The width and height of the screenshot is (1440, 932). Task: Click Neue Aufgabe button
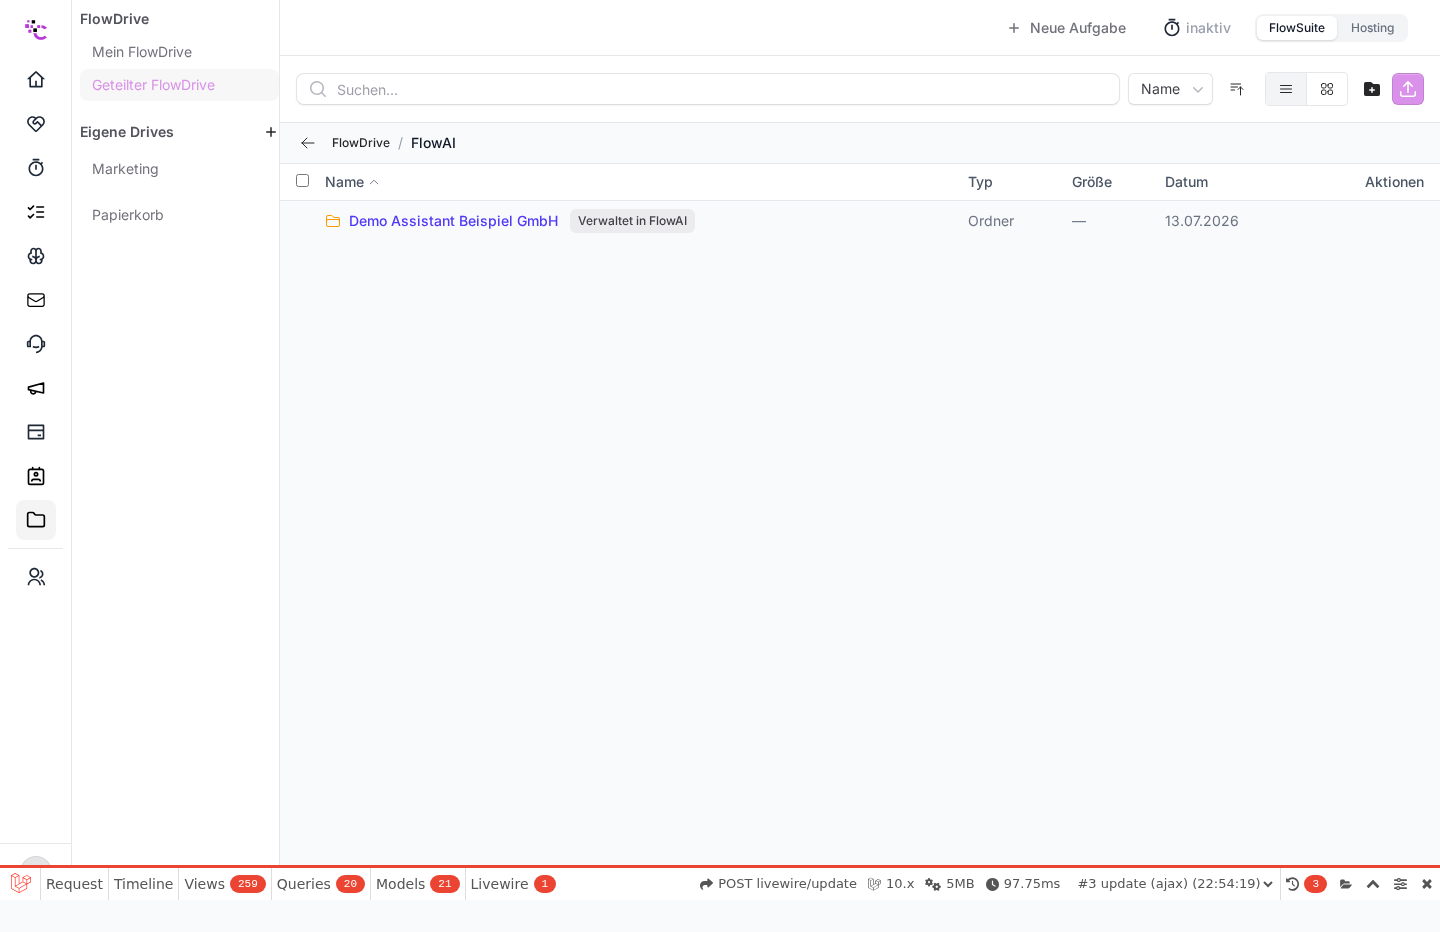[x=1066, y=28]
